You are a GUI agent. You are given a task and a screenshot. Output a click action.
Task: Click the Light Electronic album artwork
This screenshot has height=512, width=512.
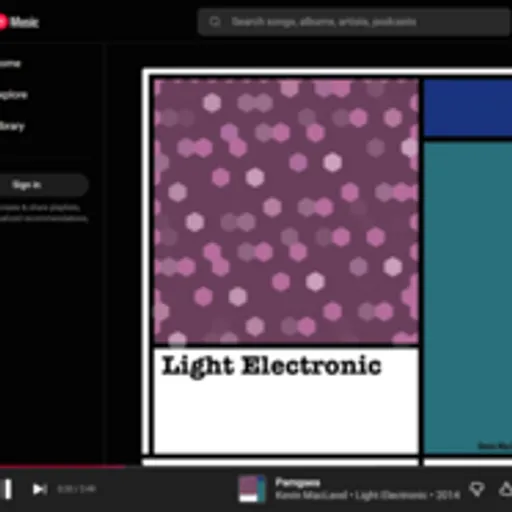pos(328,267)
